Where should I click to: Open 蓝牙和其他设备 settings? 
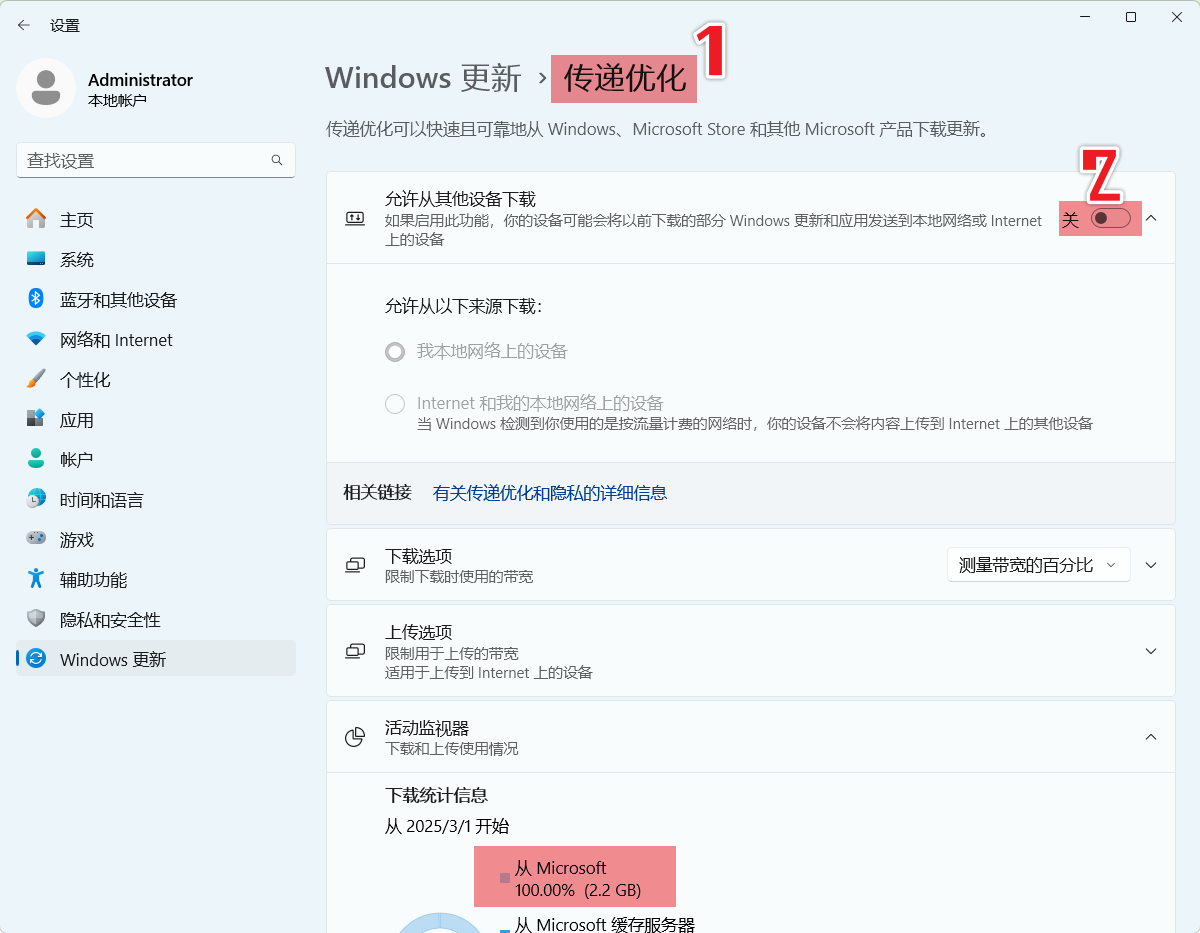(156, 300)
